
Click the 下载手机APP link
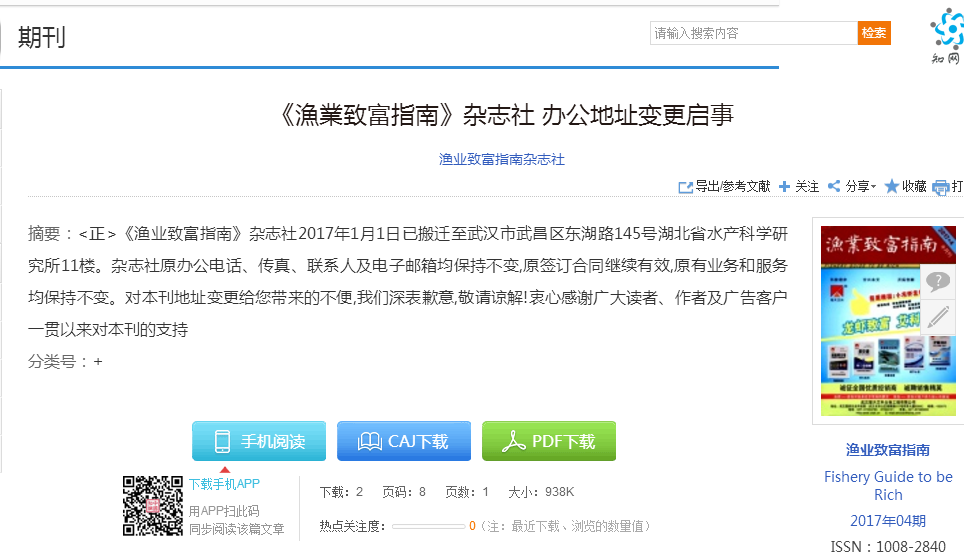[224, 484]
